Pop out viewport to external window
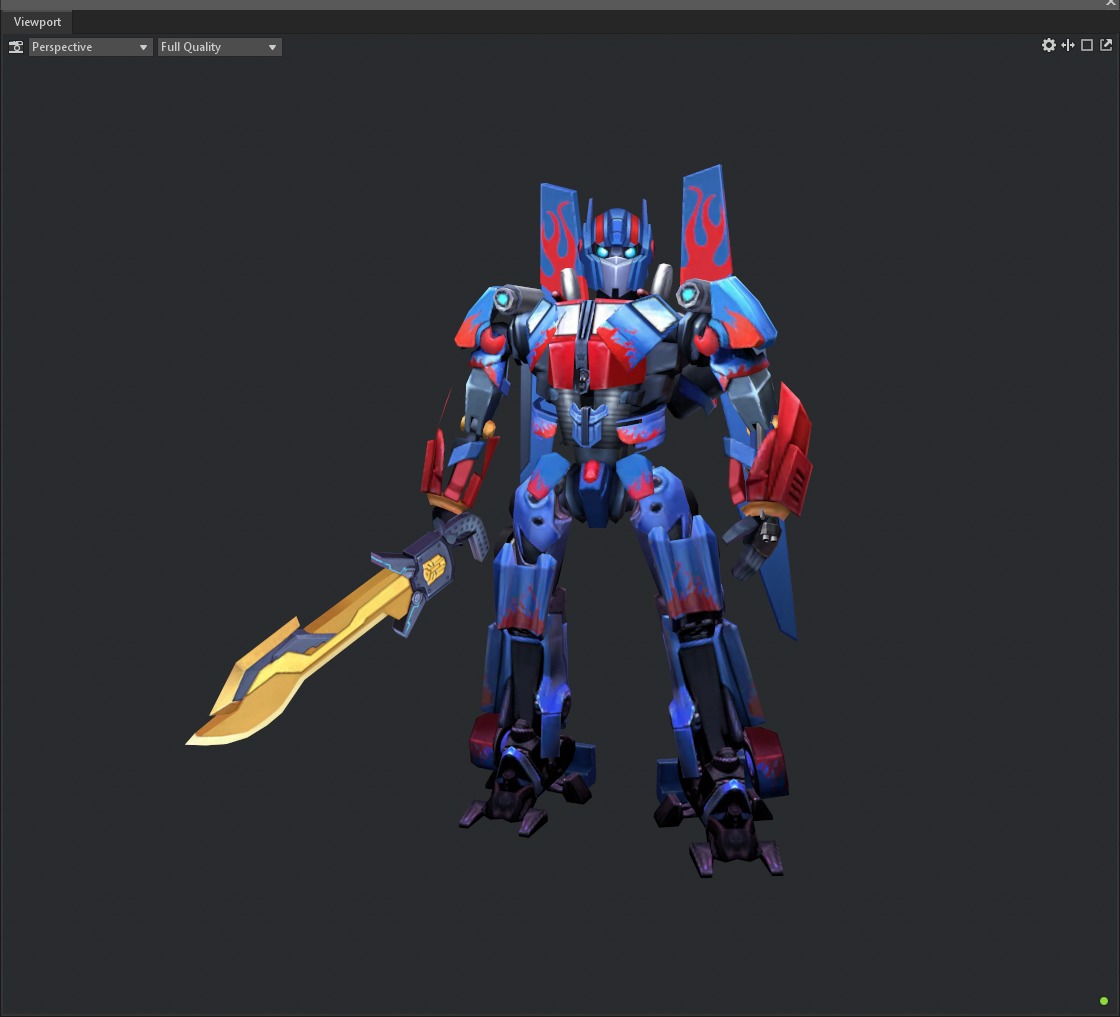Screen dimensions: 1120x1017 (x=1106, y=45)
